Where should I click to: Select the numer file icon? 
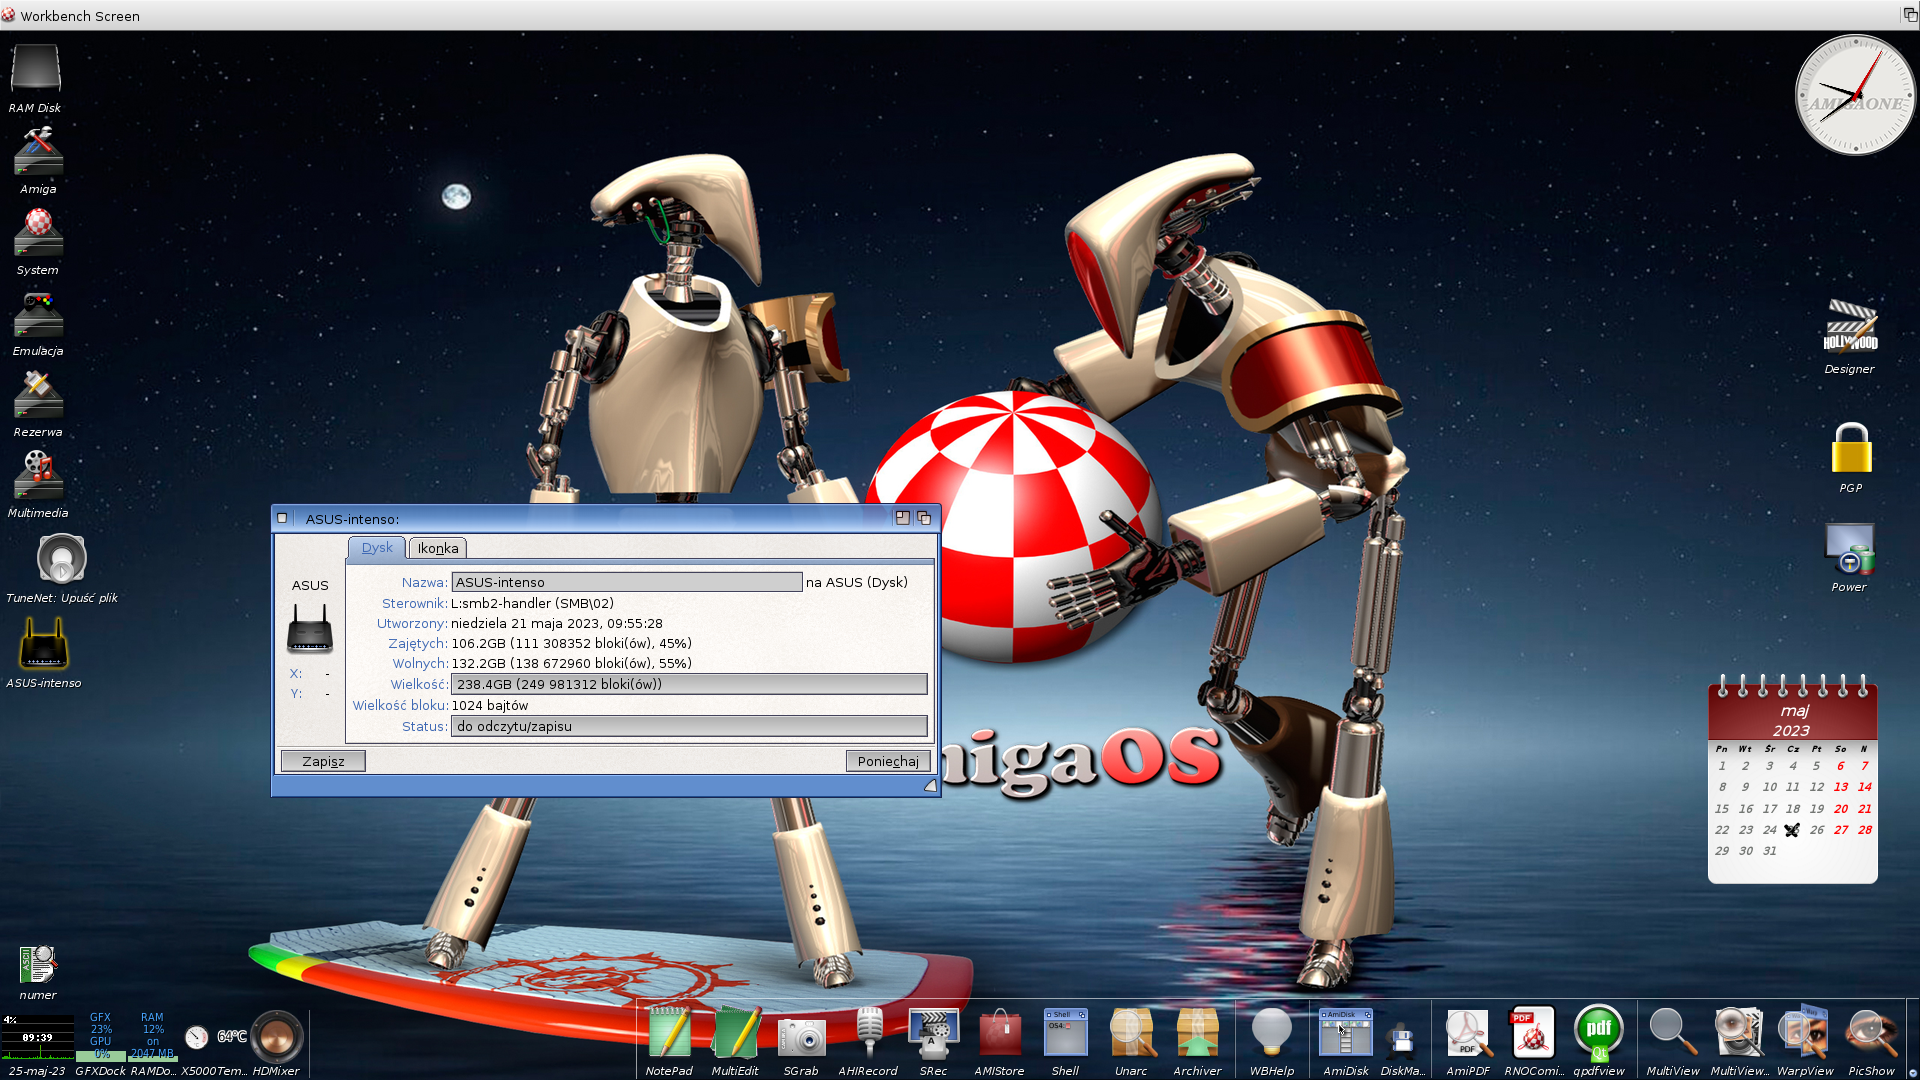38,965
